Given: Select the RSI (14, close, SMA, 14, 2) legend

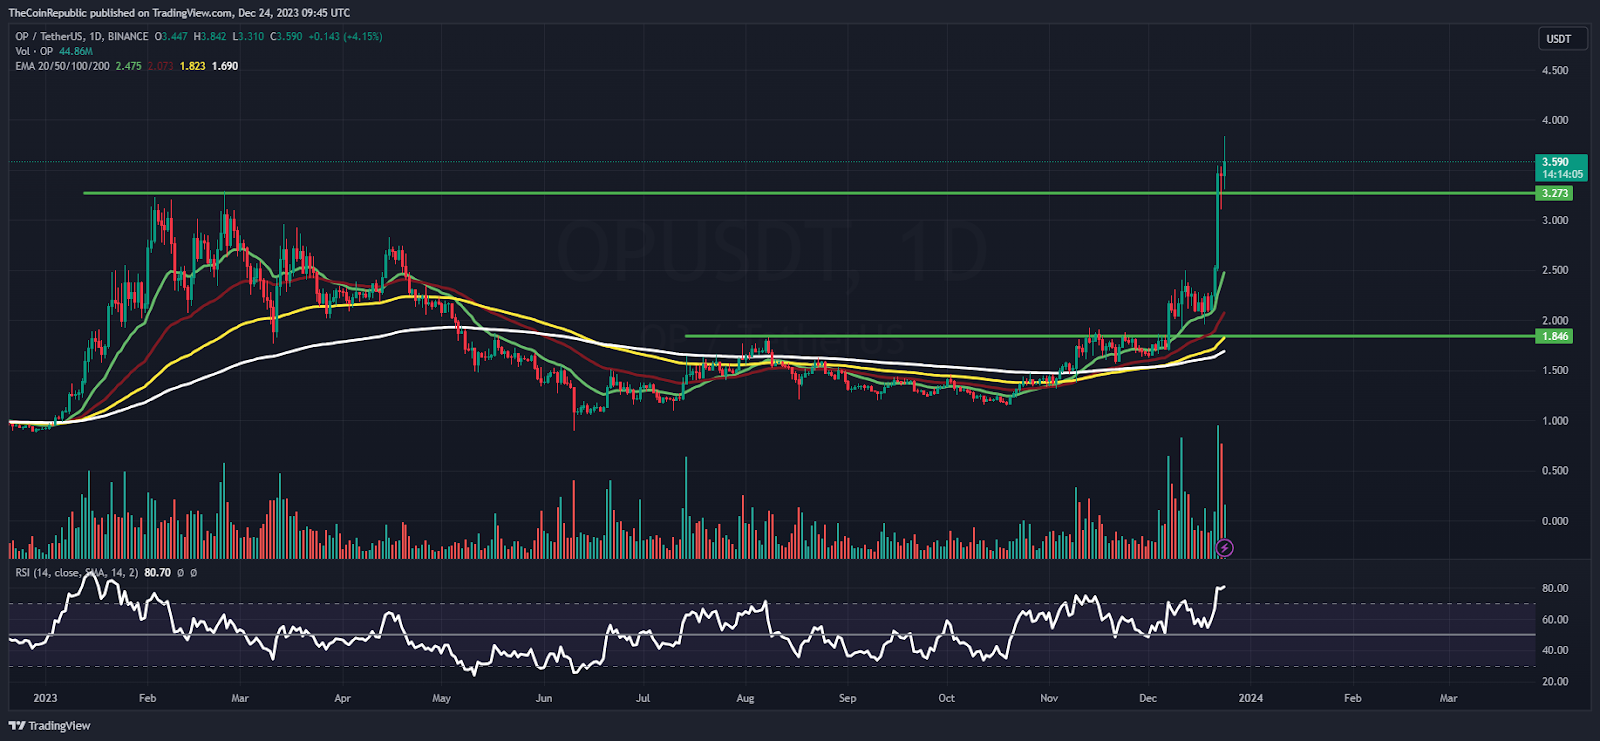Looking at the screenshot, I should (x=77, y=573).
